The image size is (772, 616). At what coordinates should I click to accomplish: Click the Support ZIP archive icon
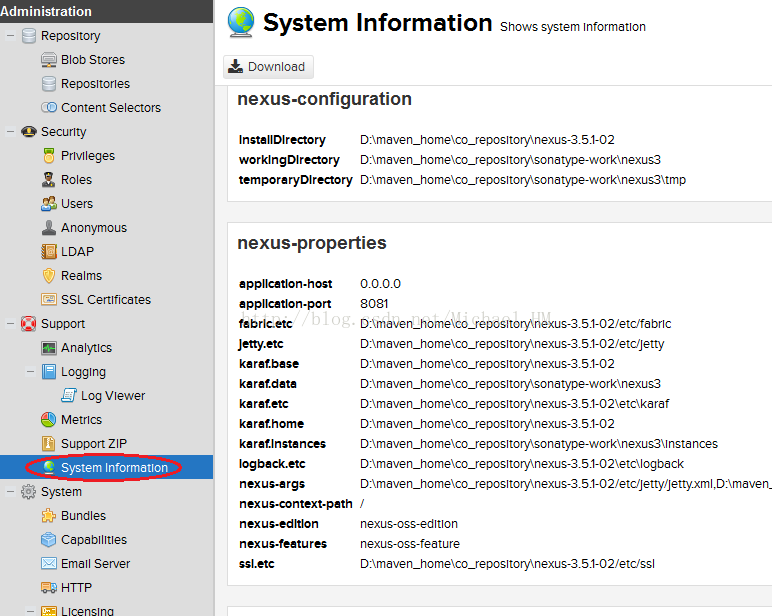tap(49, 444)
